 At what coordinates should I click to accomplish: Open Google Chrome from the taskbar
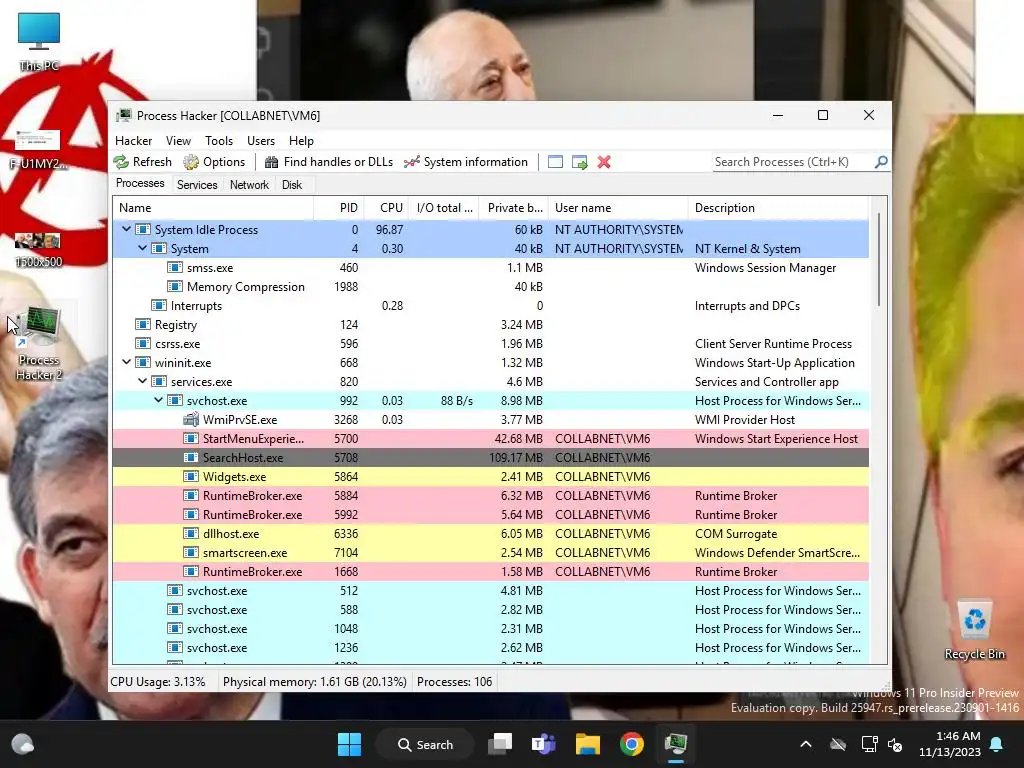(x=632, y=744)
